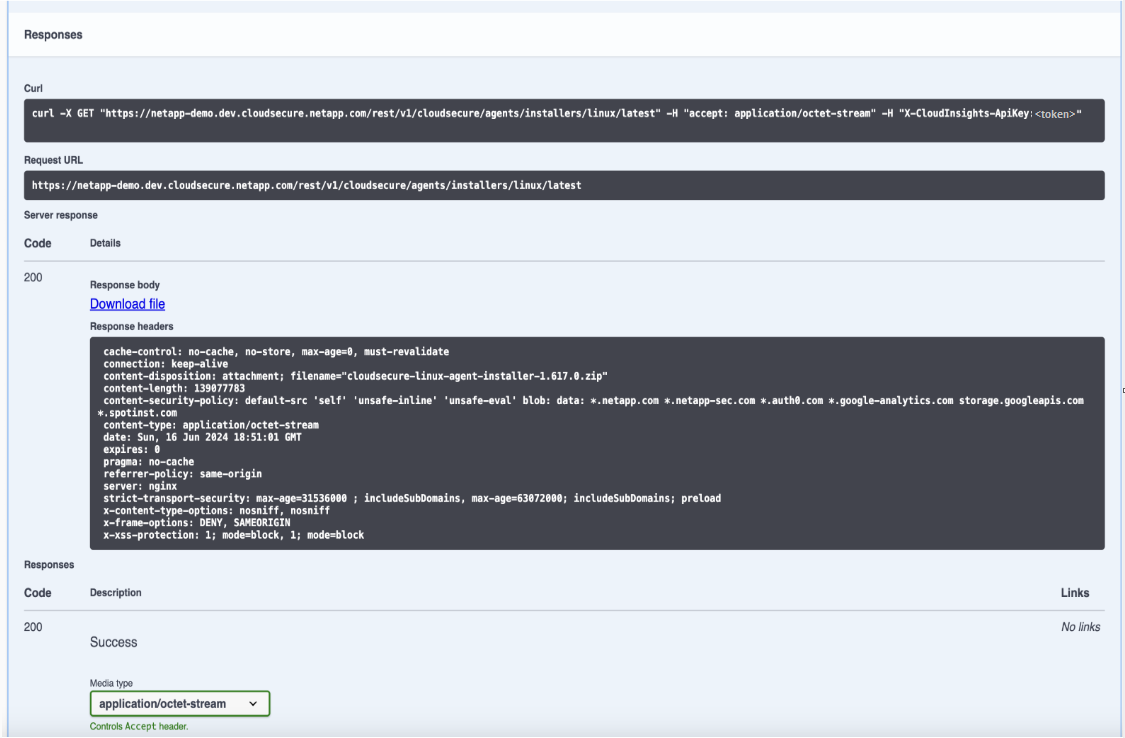Screen dimensions: 1125x738
Task: Click the Server response label
Action: 60,215
